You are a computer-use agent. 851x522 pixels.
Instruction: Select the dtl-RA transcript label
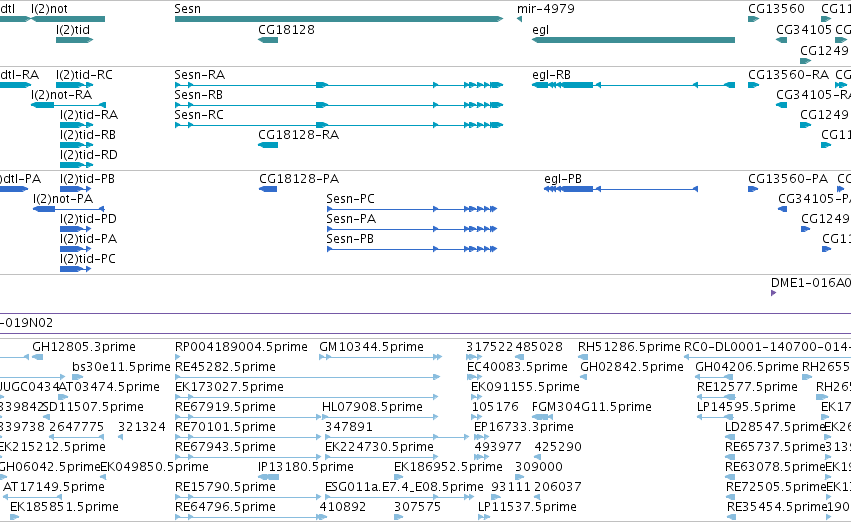20,74
